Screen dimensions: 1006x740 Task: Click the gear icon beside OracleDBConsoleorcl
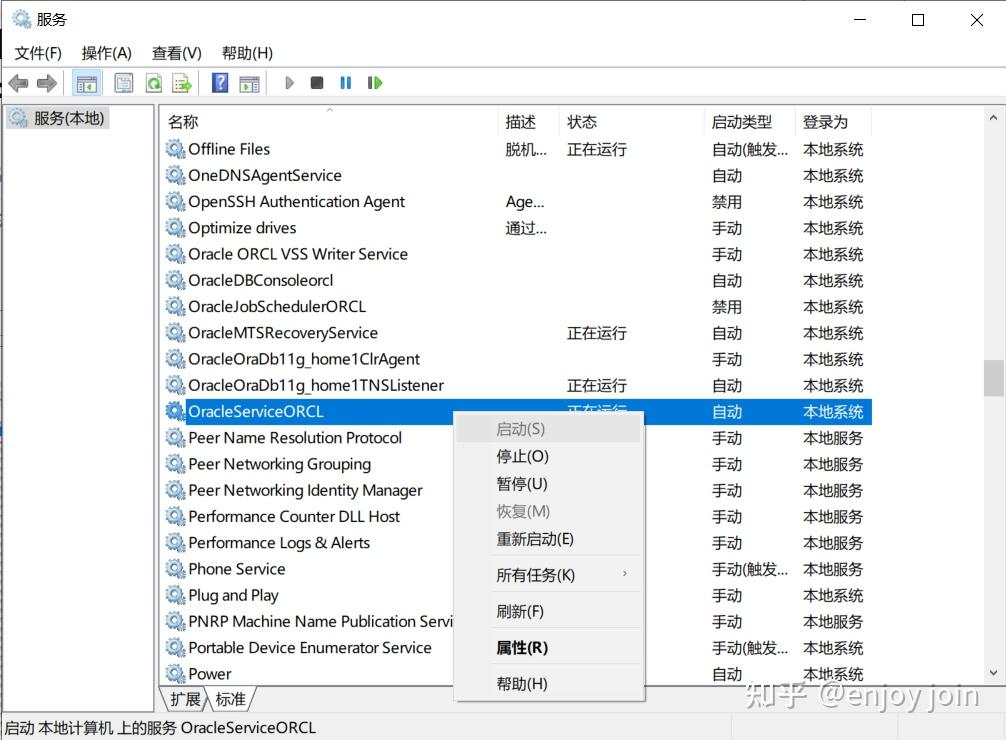pyautogui.click(x=175, y=280)
